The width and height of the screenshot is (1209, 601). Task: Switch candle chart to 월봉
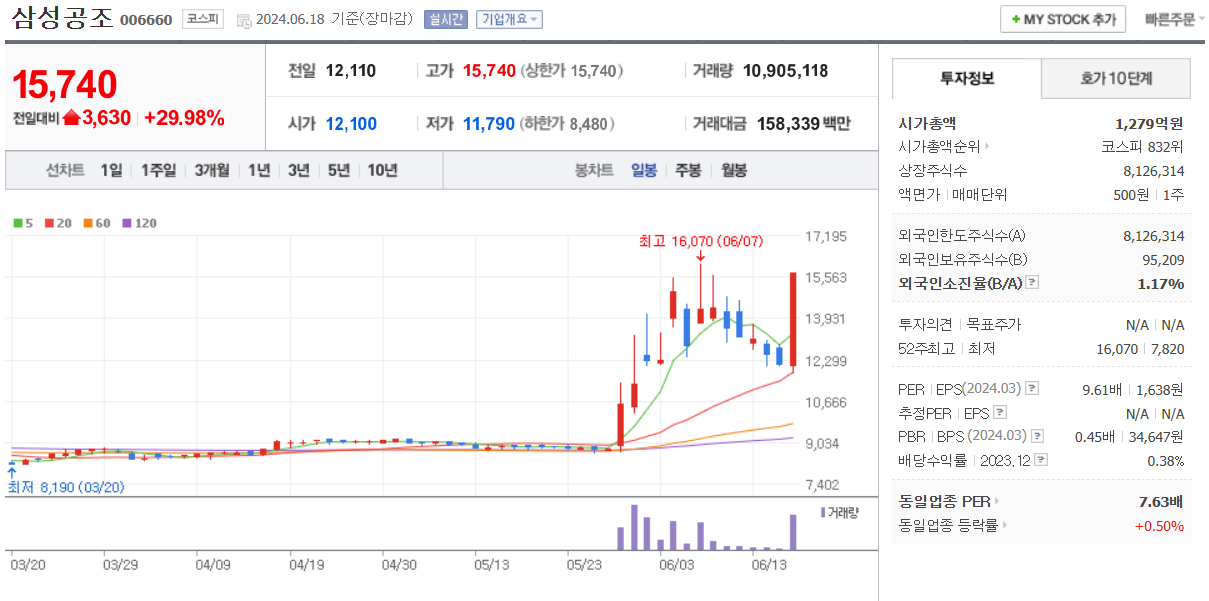734,170
